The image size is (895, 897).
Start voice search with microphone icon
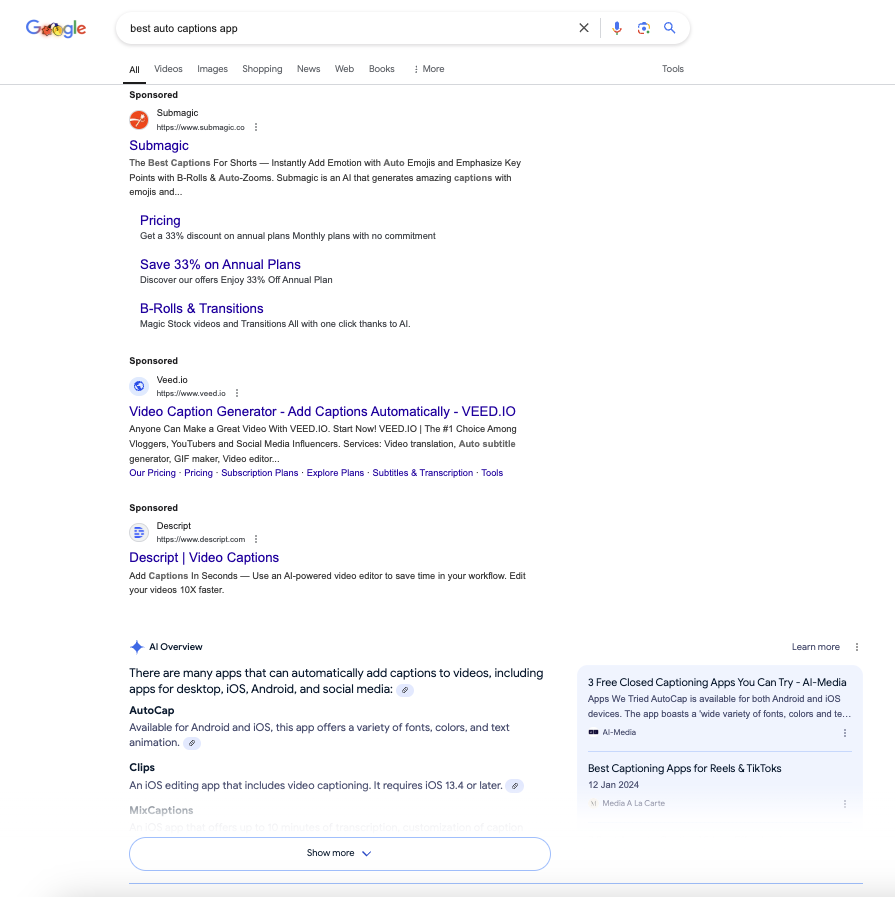point(616,28)
